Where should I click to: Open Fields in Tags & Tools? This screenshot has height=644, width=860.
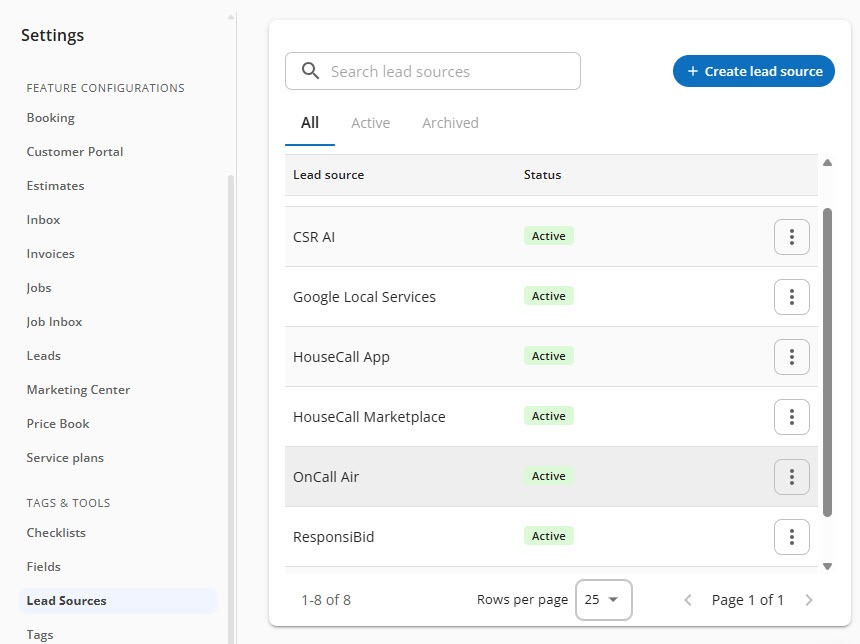point(44,567)
